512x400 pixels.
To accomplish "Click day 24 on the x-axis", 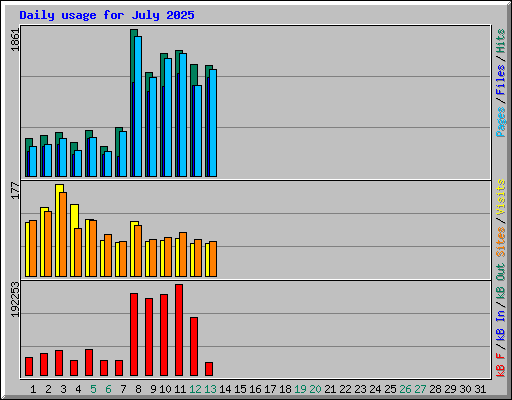I will (x=375, y=389).
